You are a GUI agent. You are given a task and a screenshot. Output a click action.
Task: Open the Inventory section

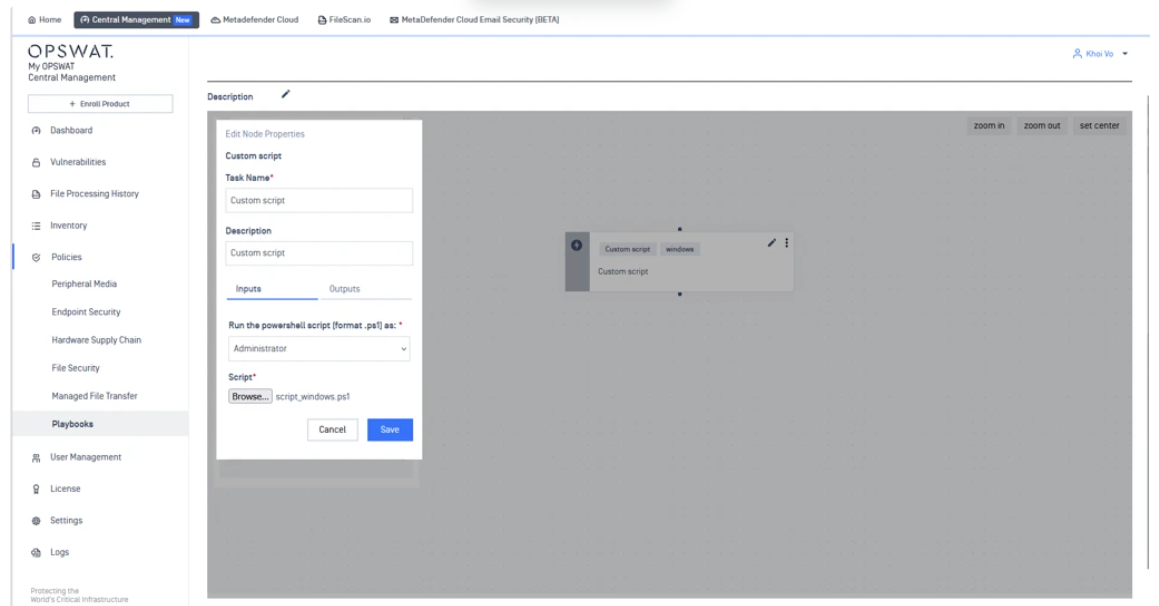tap(70, 225)
